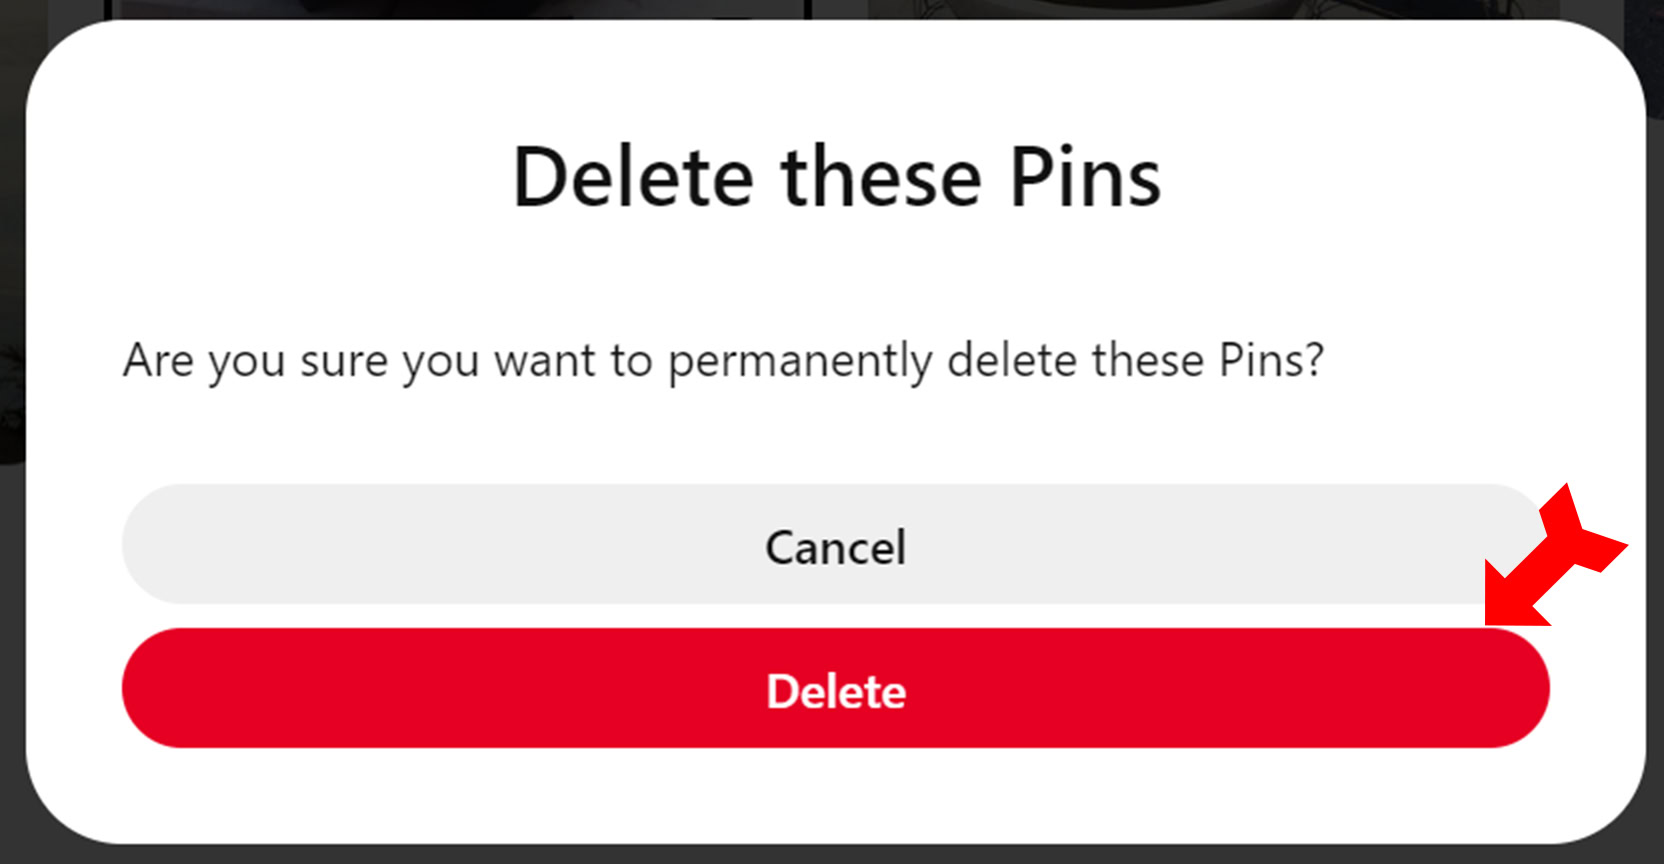Click the word 'these' in the heading
The height and width of the screenshot is (864, 1664).
(881, 177)
